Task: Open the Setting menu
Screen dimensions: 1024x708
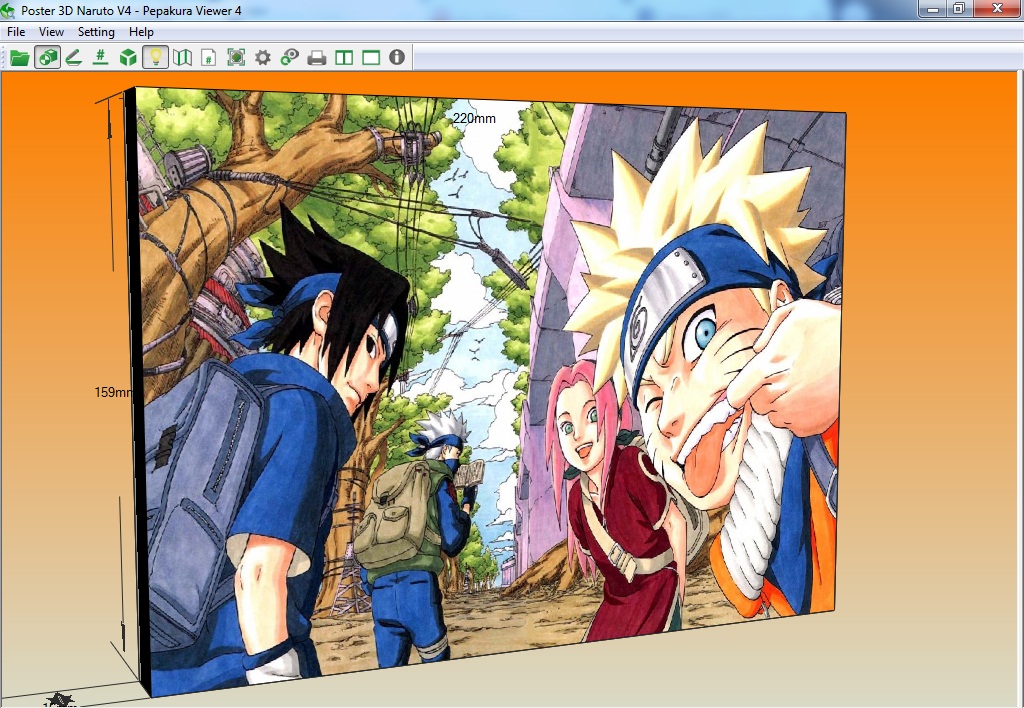Action: coord(96,31)
